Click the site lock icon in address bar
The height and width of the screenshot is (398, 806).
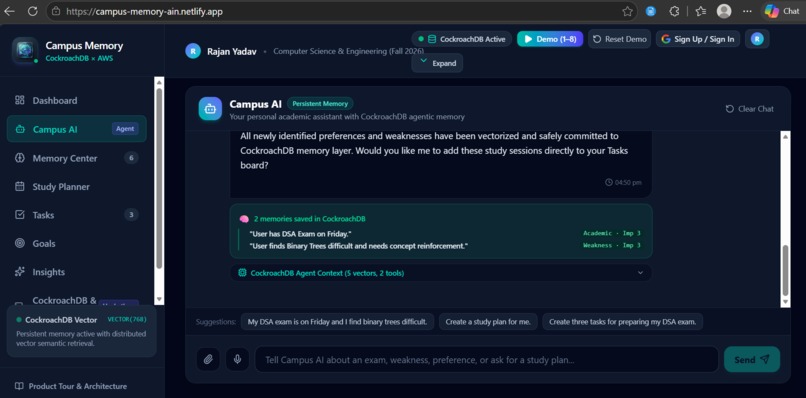point(56,11)
